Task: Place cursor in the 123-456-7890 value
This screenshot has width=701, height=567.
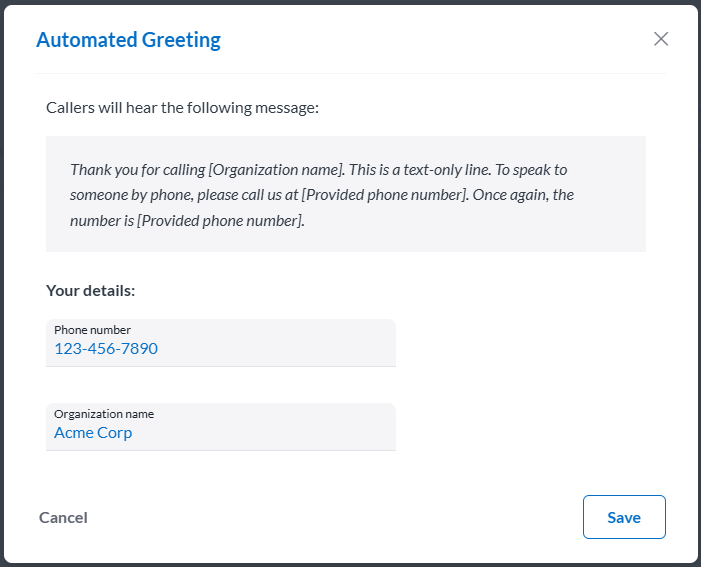Action: (x=106, y=349)
